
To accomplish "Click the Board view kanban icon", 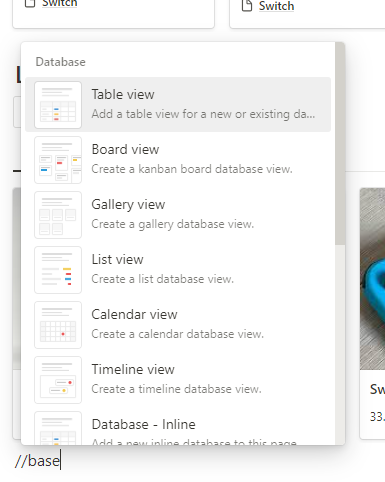I will pyautogui.click(x=58, y=160).
